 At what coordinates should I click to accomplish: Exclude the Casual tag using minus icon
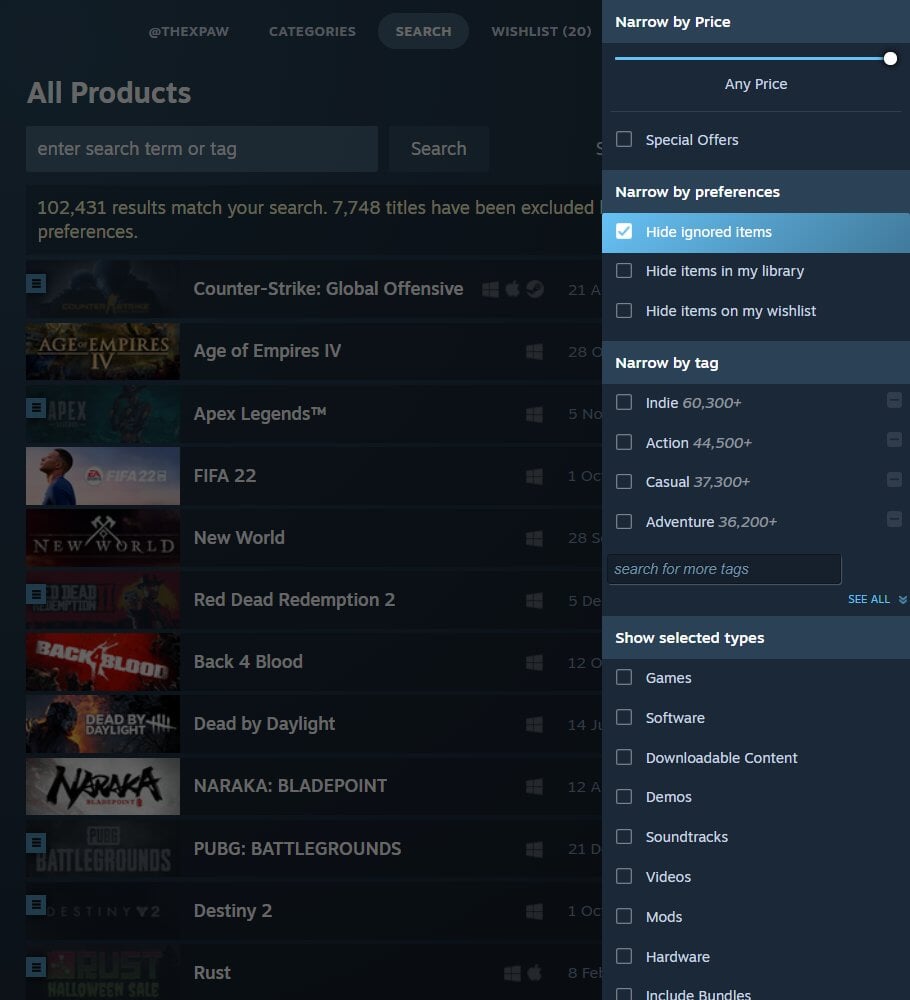[894, 479]
